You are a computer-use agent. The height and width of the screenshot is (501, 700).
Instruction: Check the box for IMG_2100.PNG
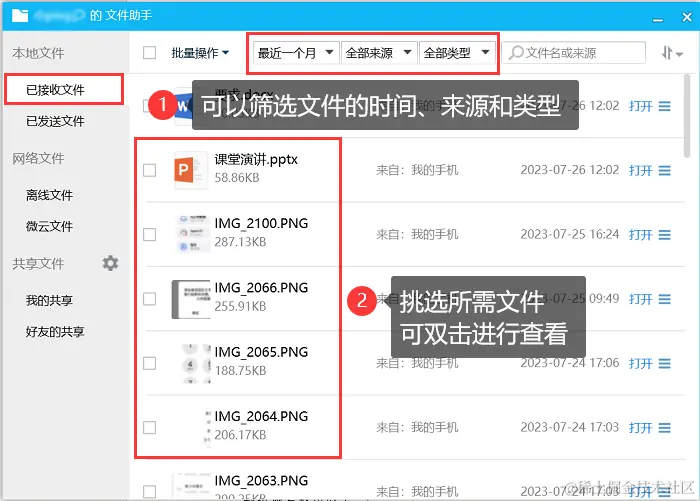click(150, 234)
